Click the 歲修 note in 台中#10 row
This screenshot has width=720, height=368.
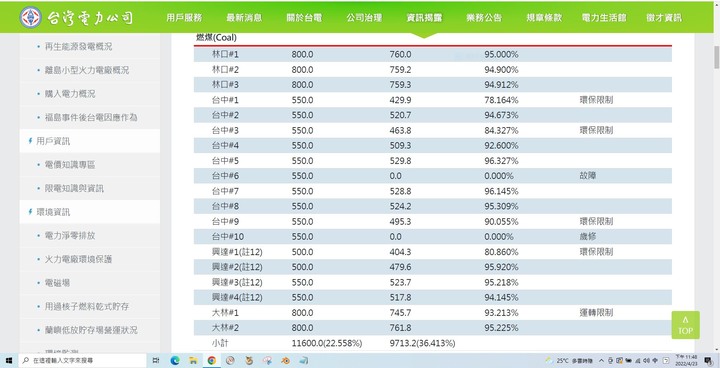(588, 237)
